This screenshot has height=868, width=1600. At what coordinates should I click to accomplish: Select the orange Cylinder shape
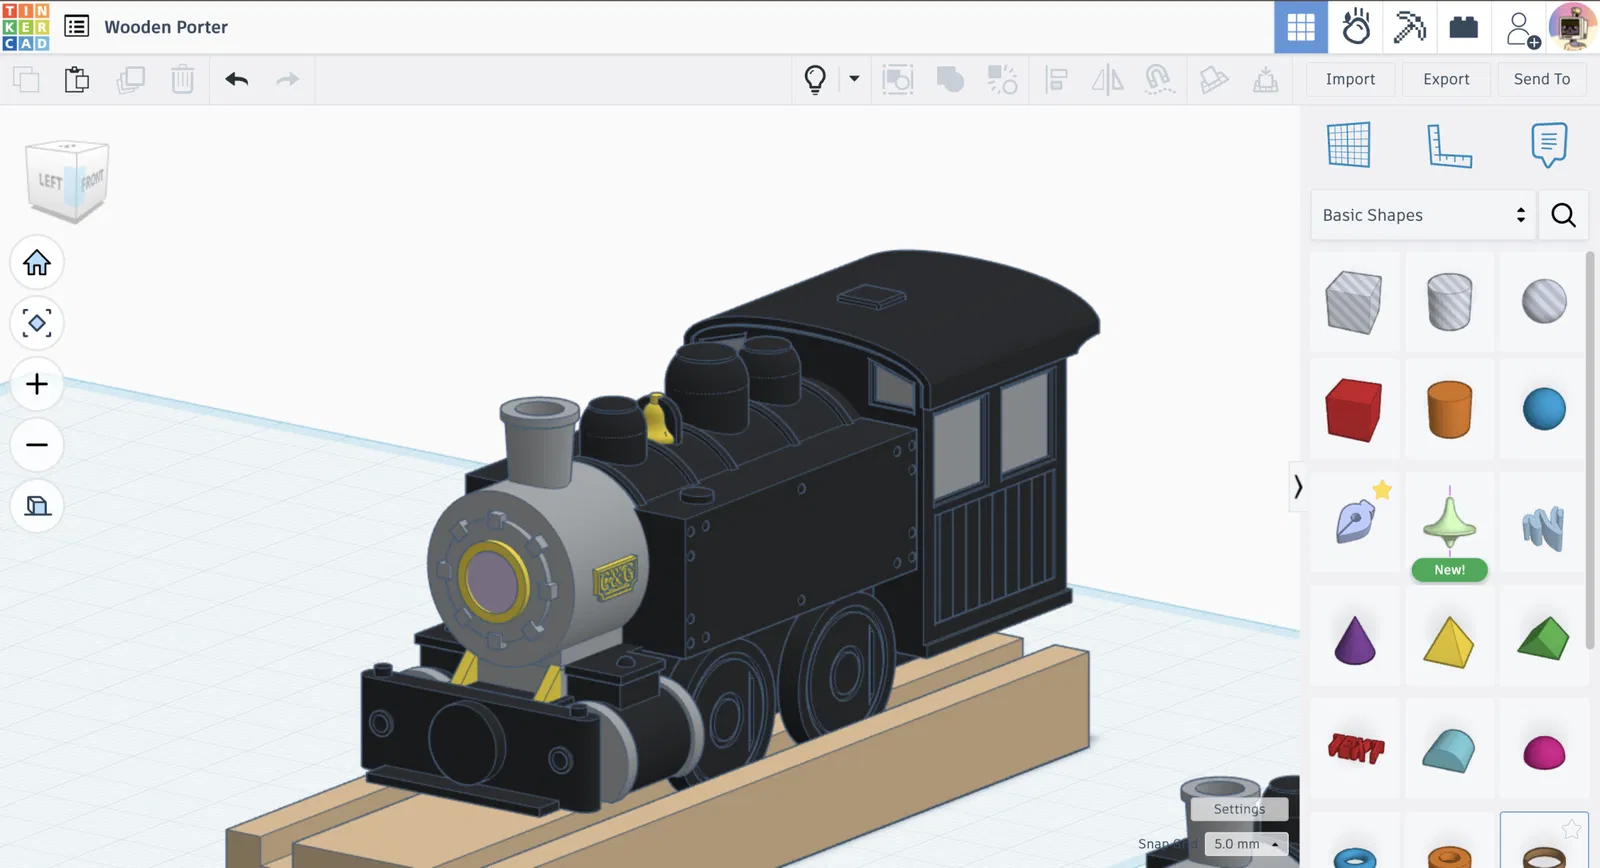1449,410
